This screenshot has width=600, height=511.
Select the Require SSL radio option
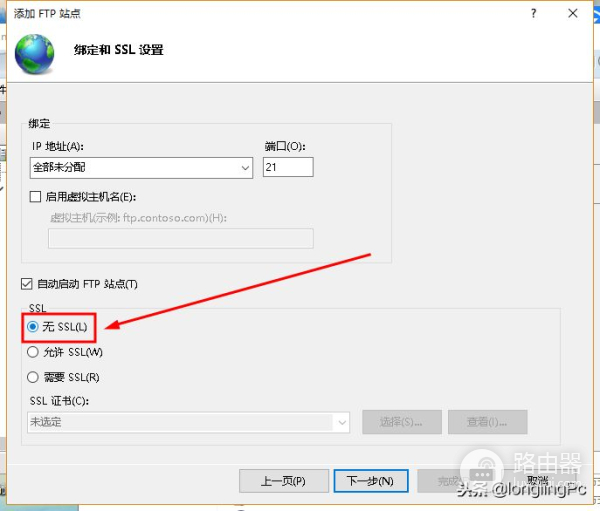pyautogui.click(x=33, y=377)
